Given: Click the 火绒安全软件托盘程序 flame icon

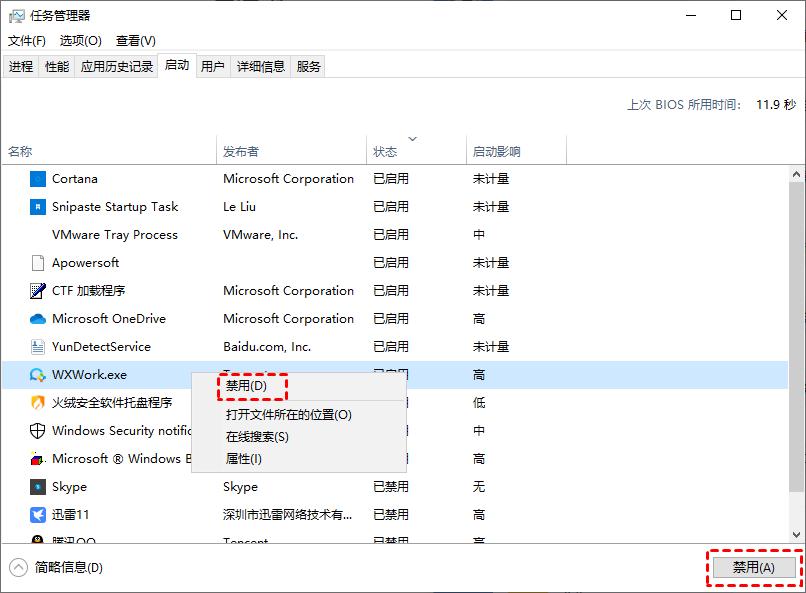Looking at the screenshot, I should tap(38, 402).
